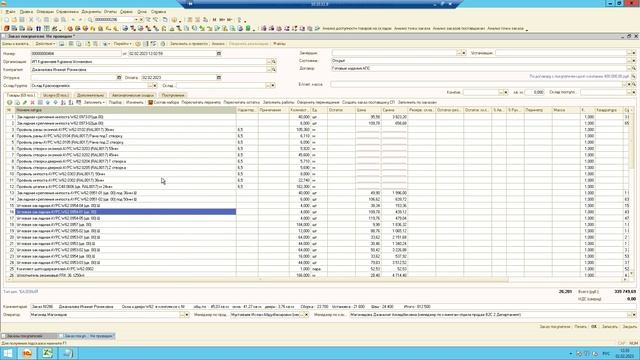Expand the Перейти dropdown menu

pos(122,44)
